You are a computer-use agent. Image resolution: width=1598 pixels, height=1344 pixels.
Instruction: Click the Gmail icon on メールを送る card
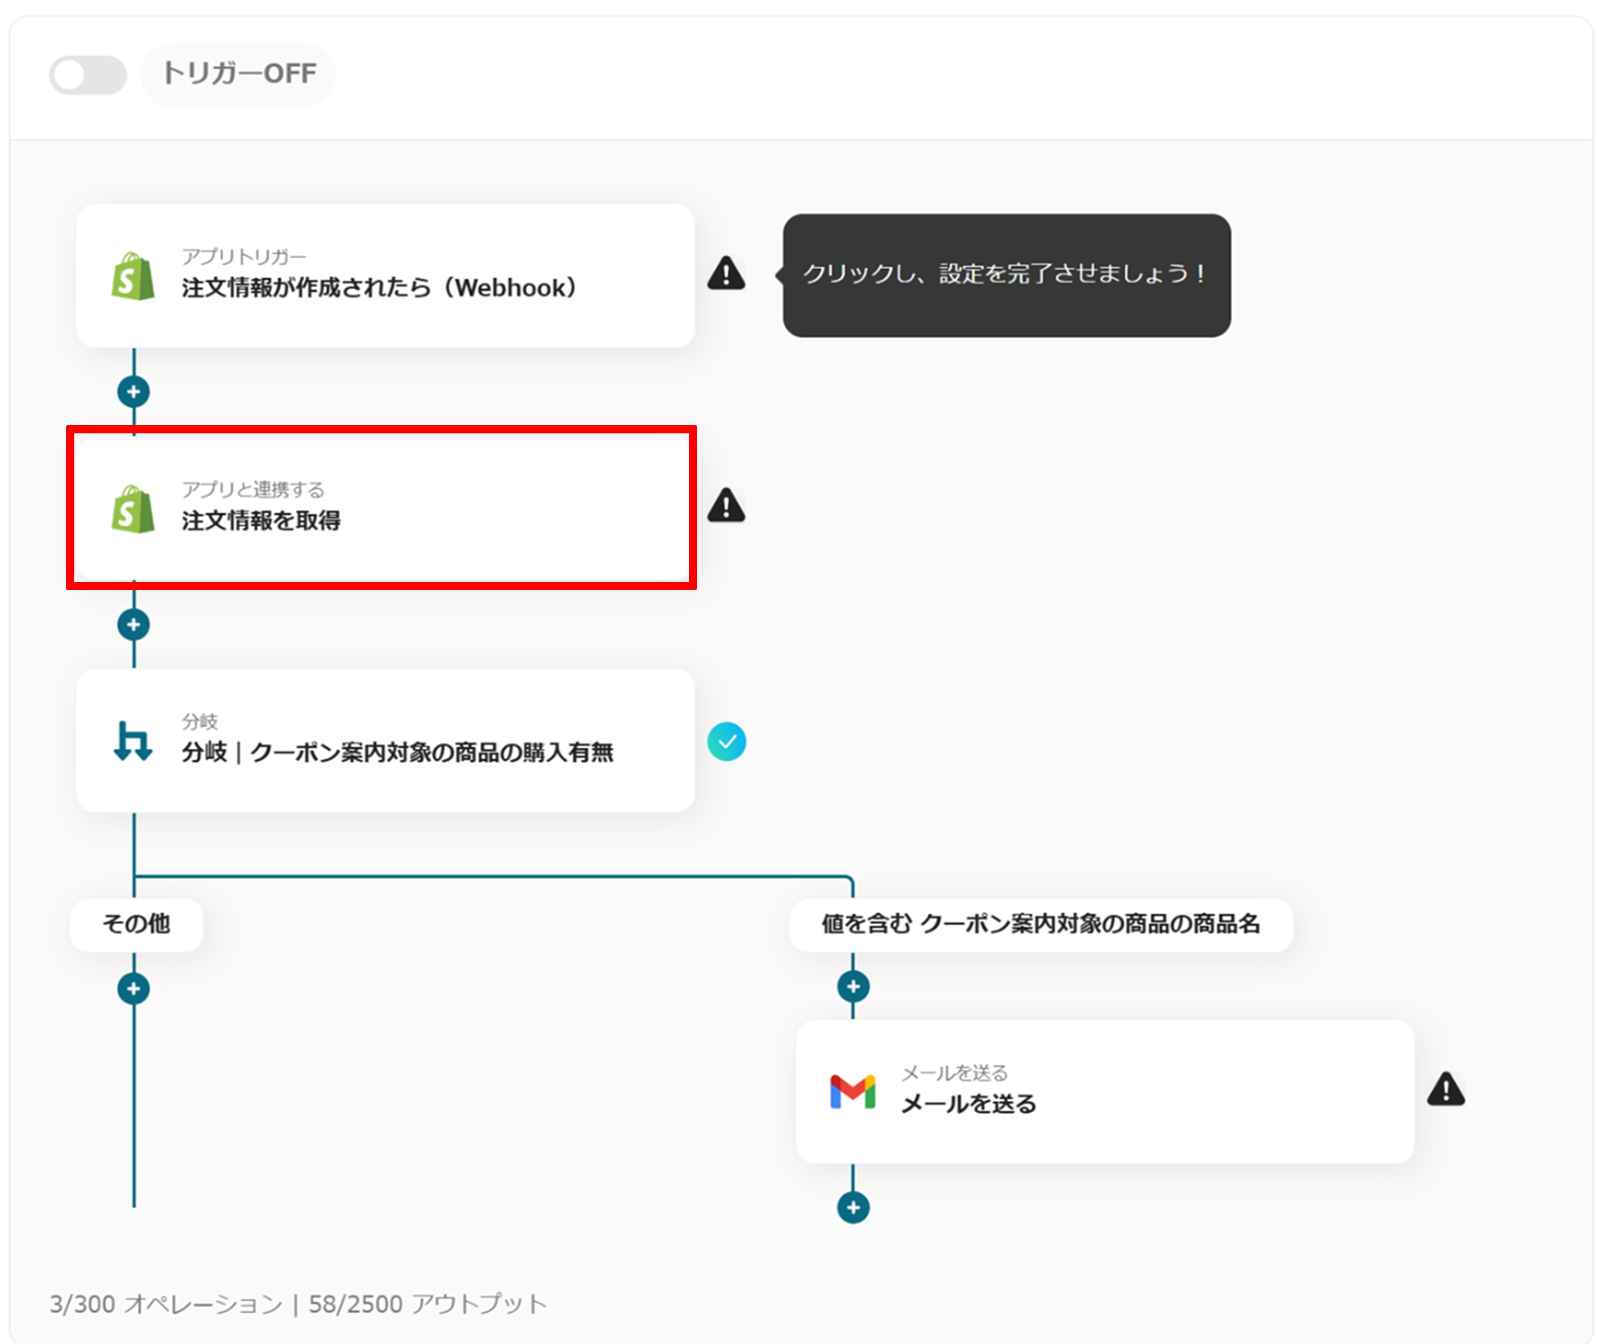pos(853,1092)
